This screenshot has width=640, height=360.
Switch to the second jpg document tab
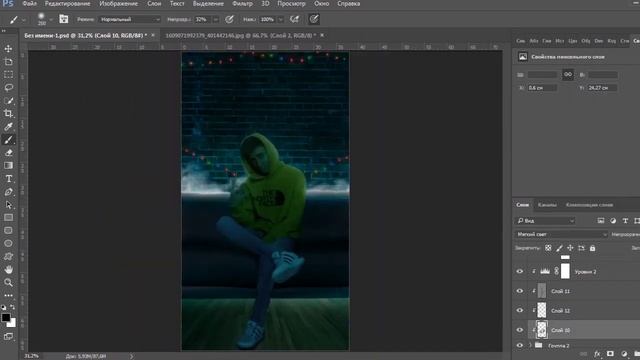point(241,36)
